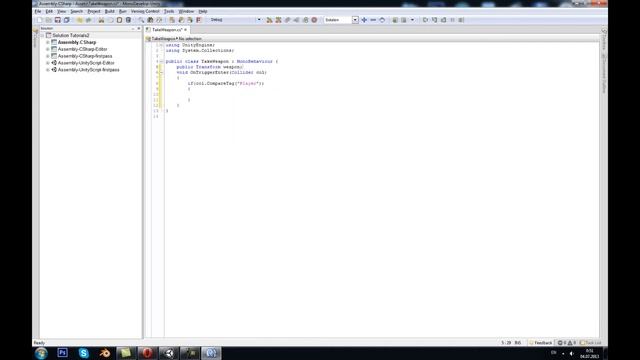The image size is (640, 360).
Task: Select Assembly-CSharp-Editor in the tree
Action: [x=82, y=49]
